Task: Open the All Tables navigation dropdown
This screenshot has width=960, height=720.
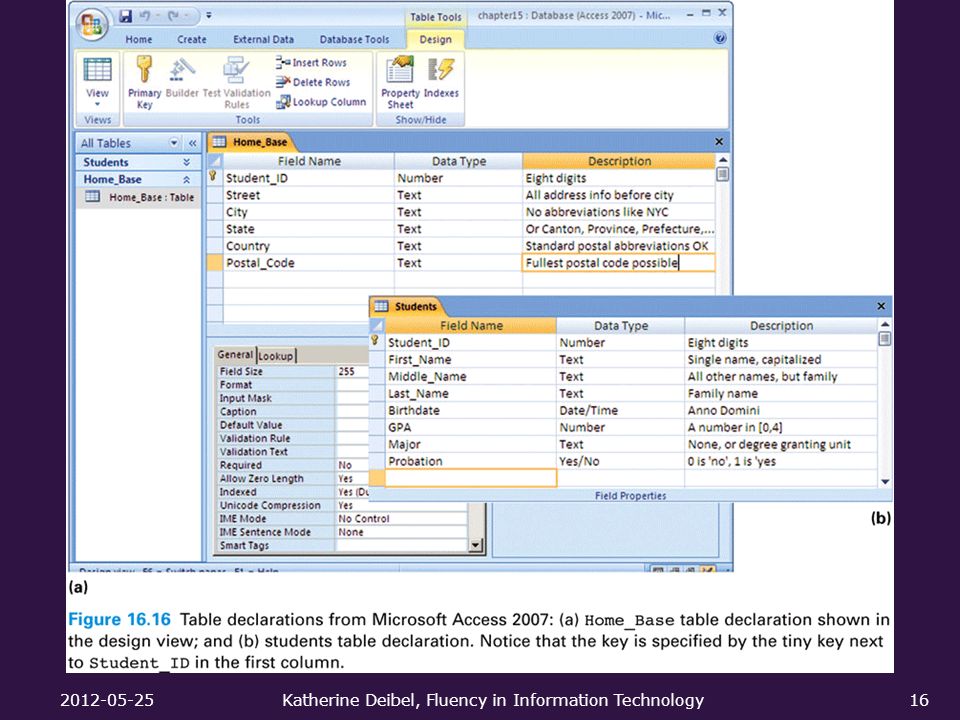Action: point(174,143)
